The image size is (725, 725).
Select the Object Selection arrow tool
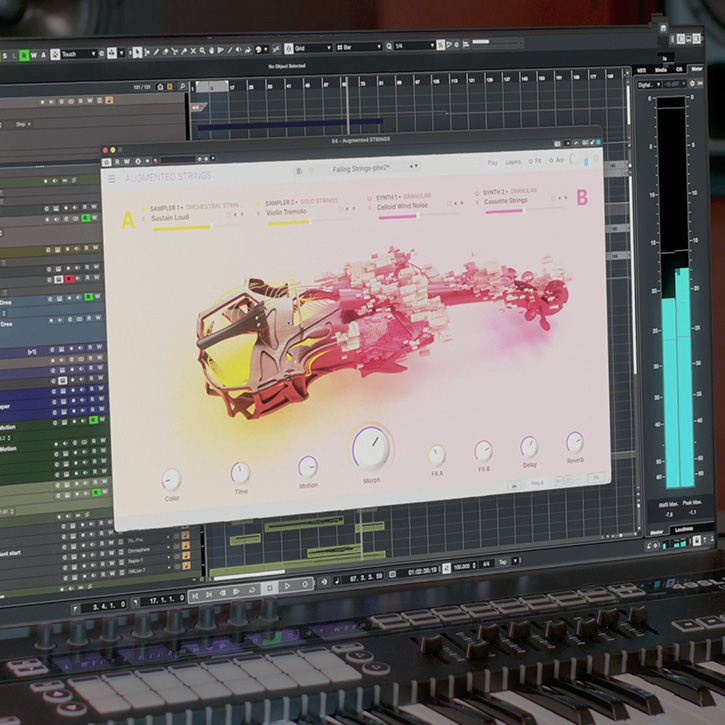point(136,52)
